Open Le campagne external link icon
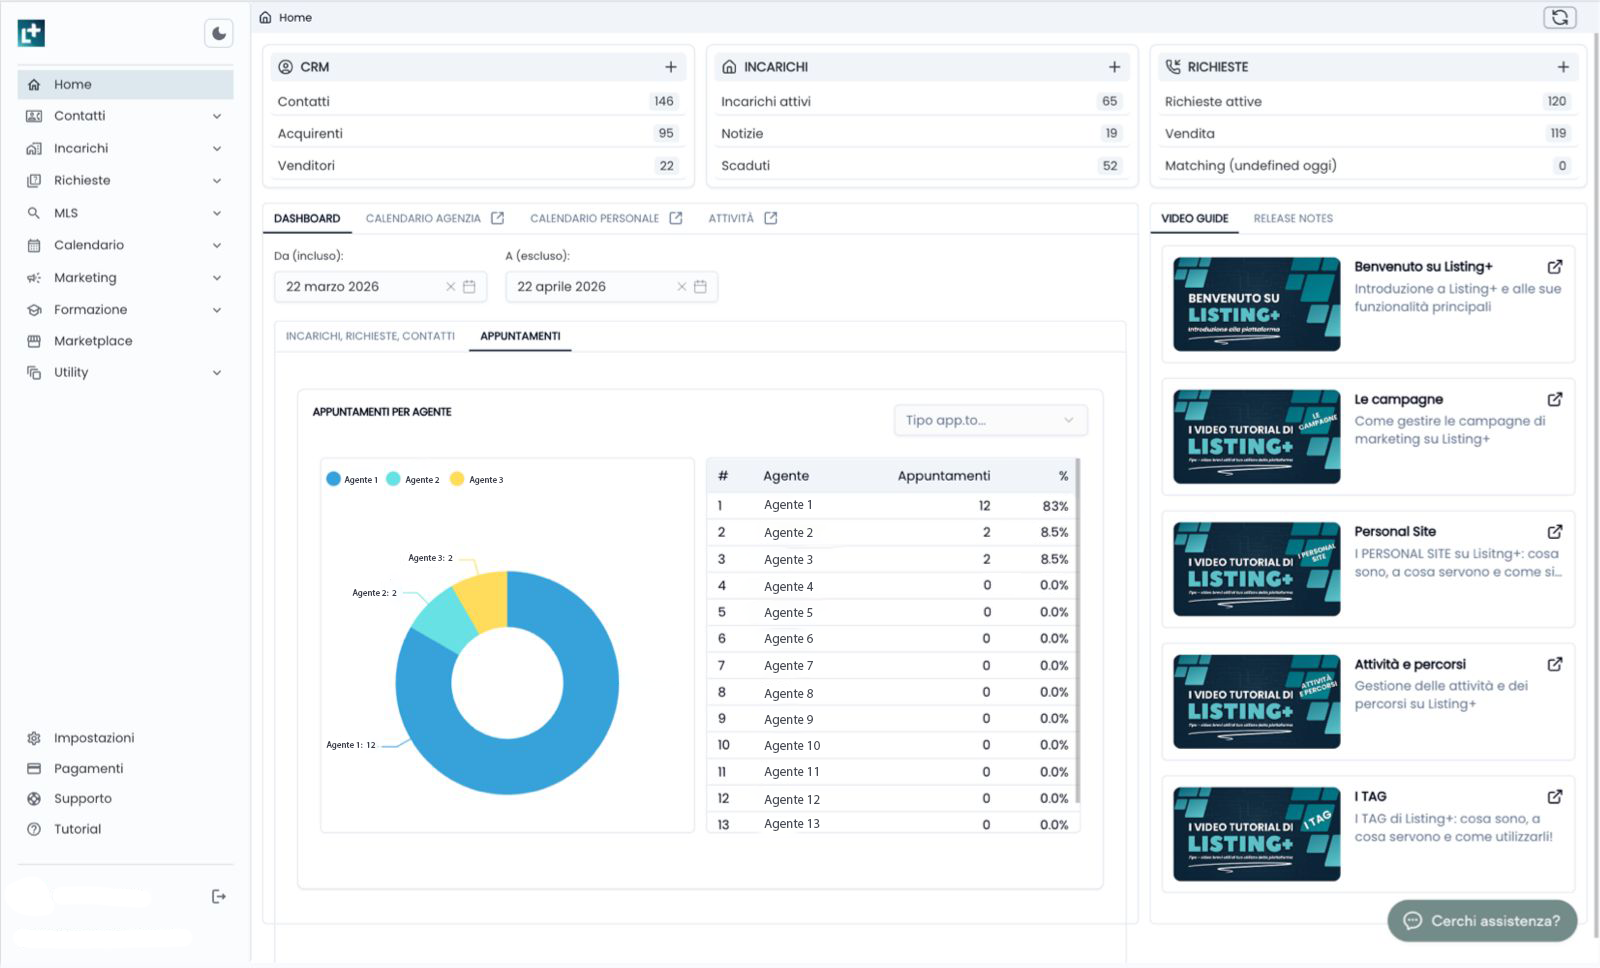Screen dimensions: 1600x968 coord(1555,399)
